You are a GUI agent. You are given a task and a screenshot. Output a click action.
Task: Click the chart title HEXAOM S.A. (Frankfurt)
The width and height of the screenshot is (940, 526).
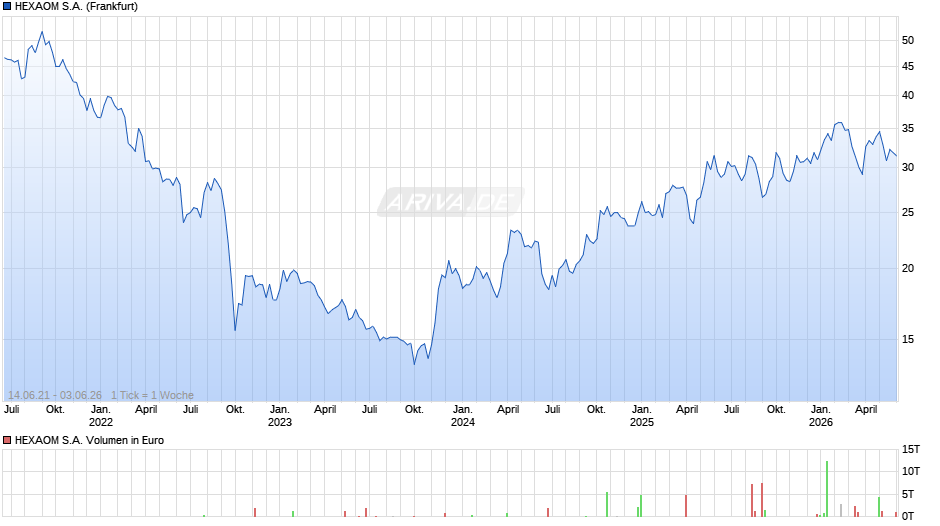76,7
